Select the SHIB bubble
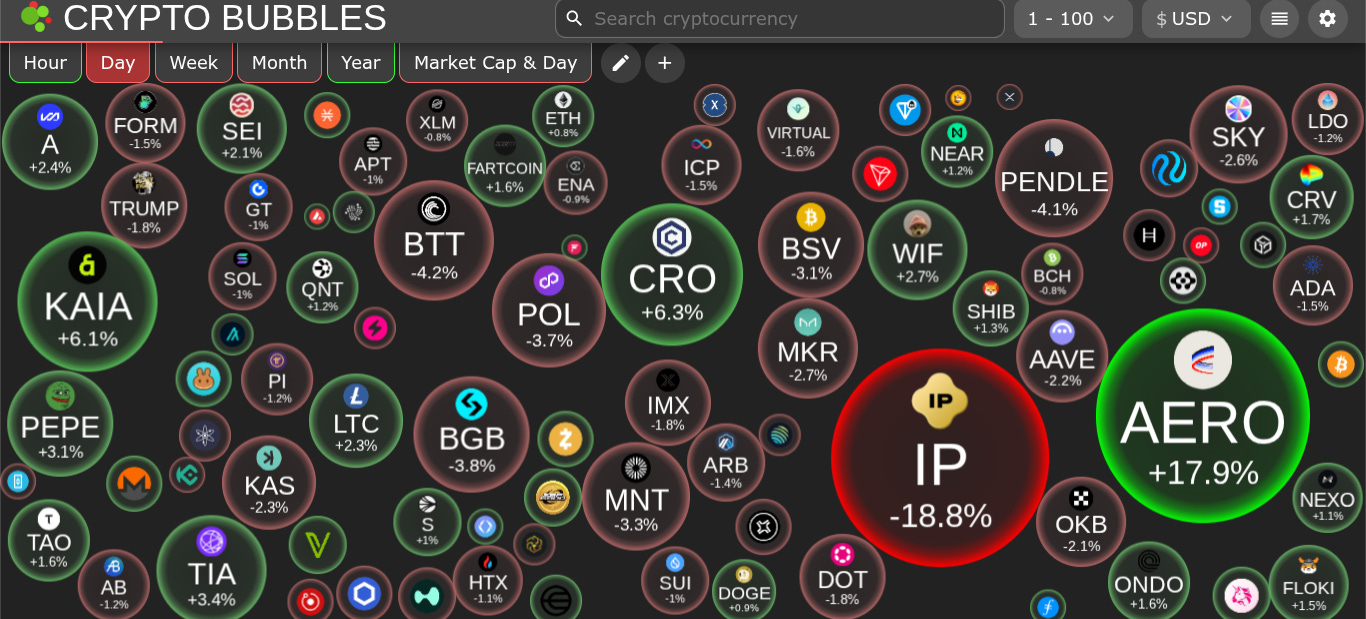Viewport: 1366px width, 619px height. coord(991,308)
